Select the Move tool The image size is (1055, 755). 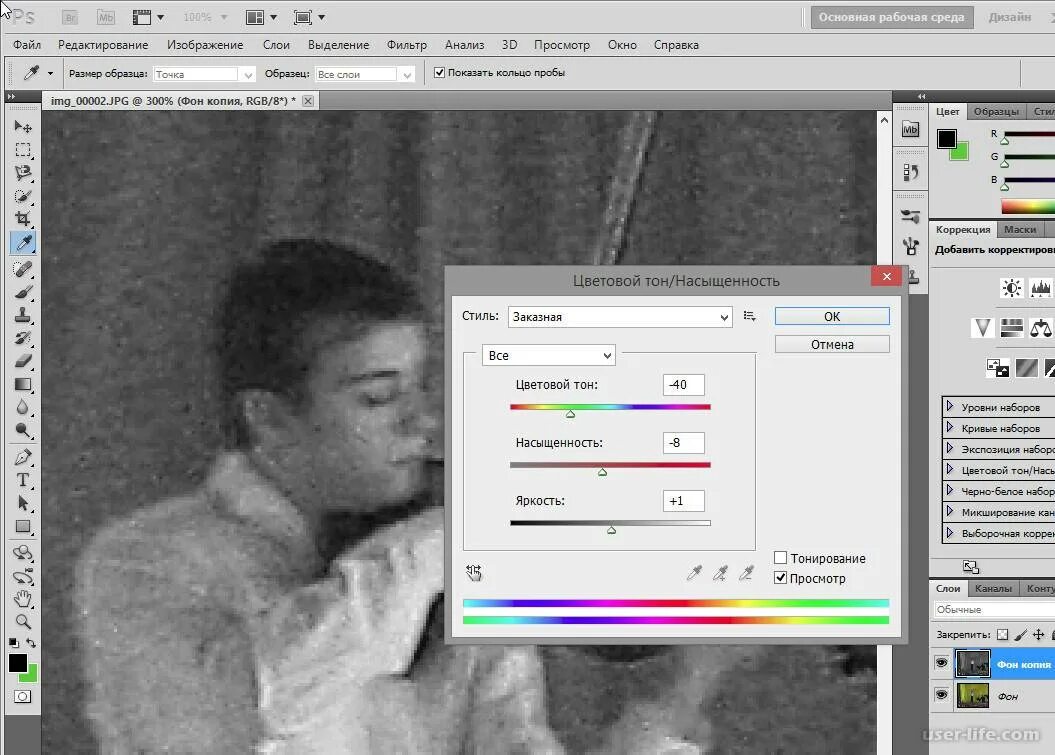(x=23, y=127)
